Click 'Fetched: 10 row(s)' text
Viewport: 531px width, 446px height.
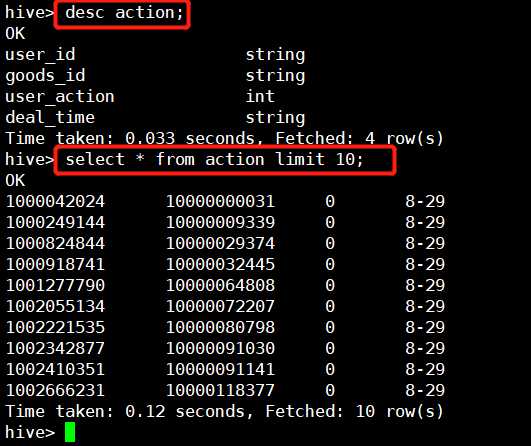coord(354,411)
